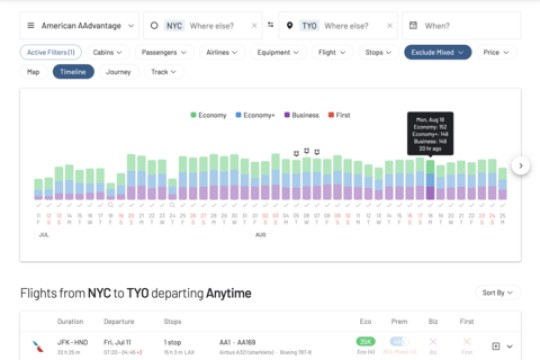
Task: Open the hamburger menu beside American AAdvantage
Action: (31, 25)
